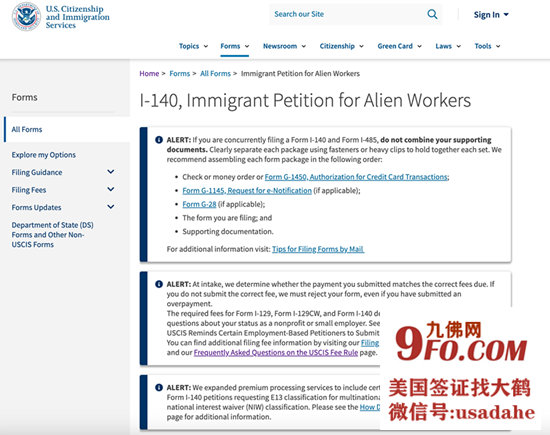Expand the Filing Guidance sidebar section
Viewport: 550px width, 435px height.
[x=110, y=172]
